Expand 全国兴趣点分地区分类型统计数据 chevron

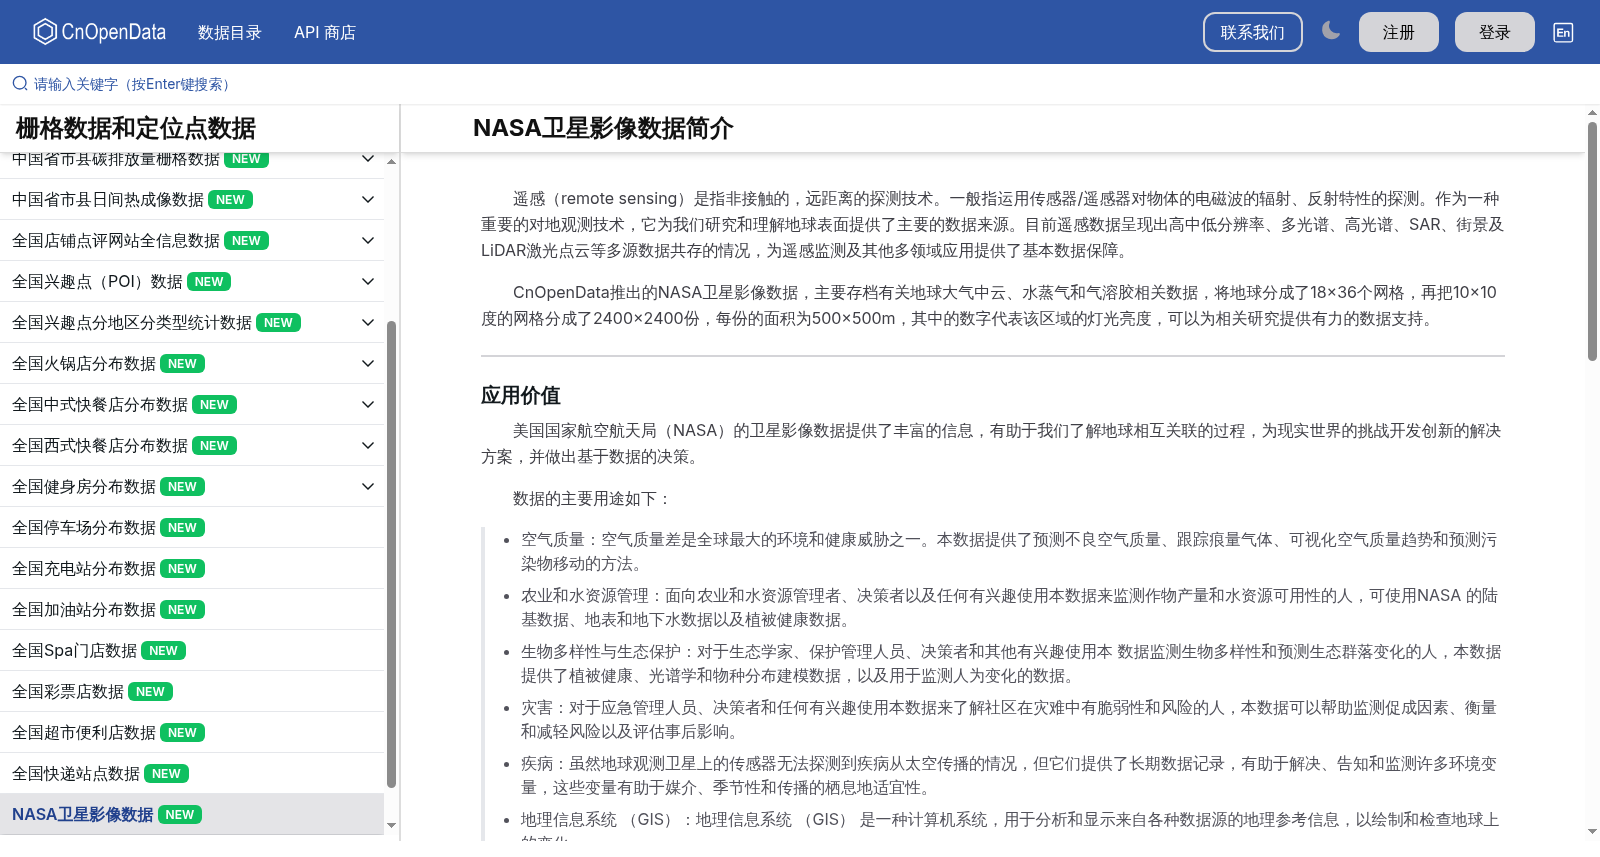[x=368, y=323]
